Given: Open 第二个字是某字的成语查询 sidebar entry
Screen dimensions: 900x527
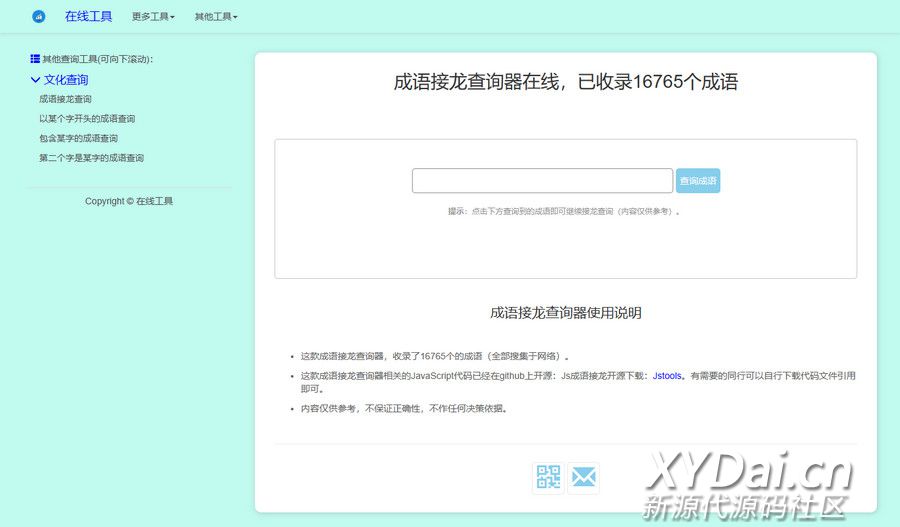Looking at the screenshot, I should [x=91, y=158].
